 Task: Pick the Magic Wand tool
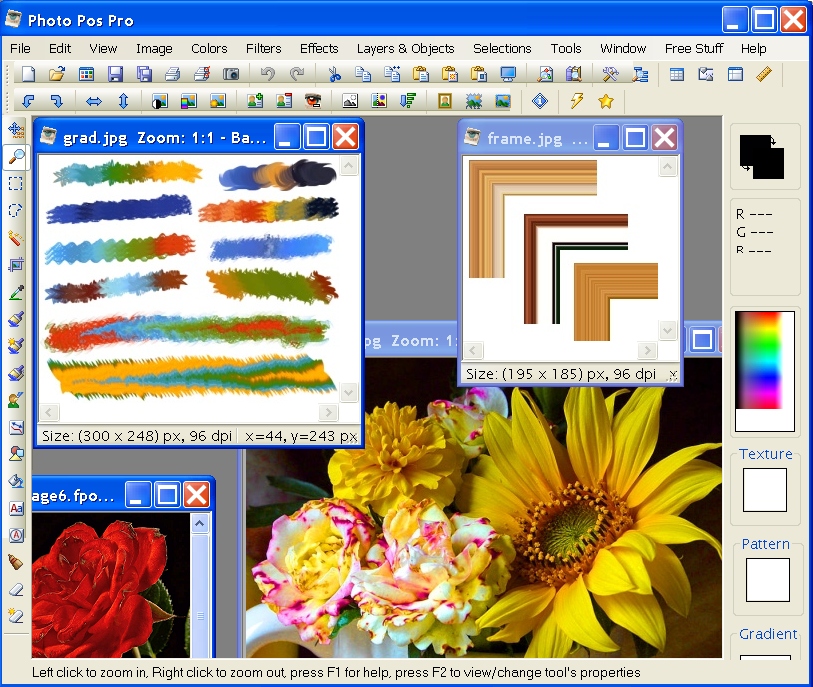(x=16, y=238)
